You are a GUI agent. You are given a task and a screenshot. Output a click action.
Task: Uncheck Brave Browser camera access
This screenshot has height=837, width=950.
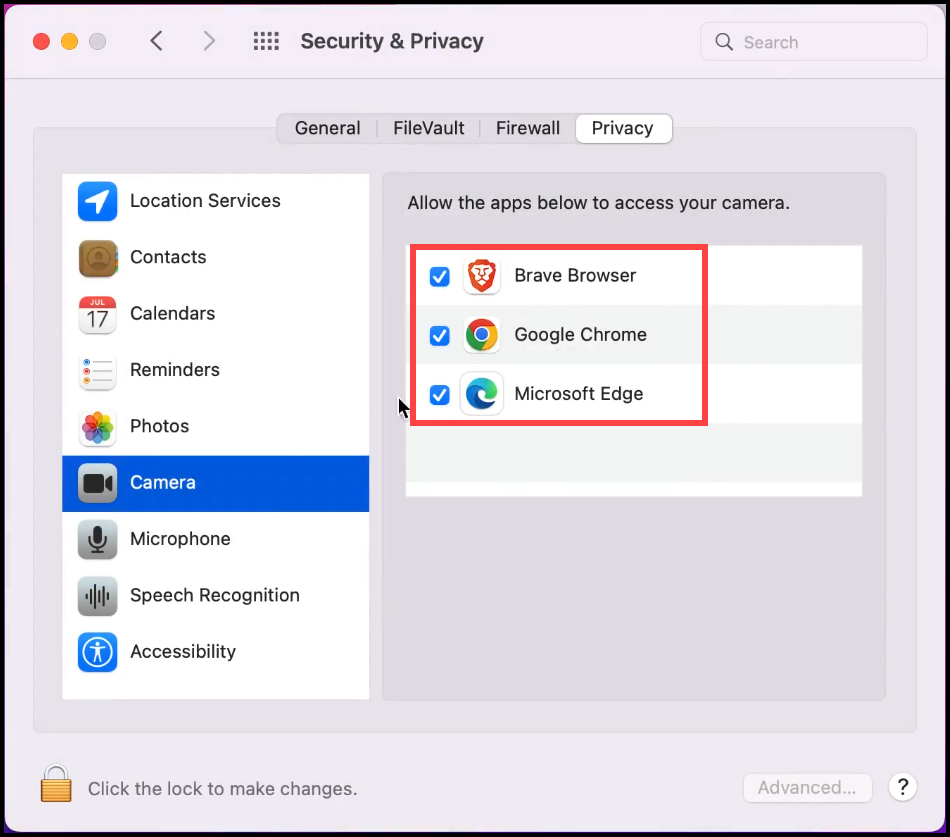[x=439, y=276]
